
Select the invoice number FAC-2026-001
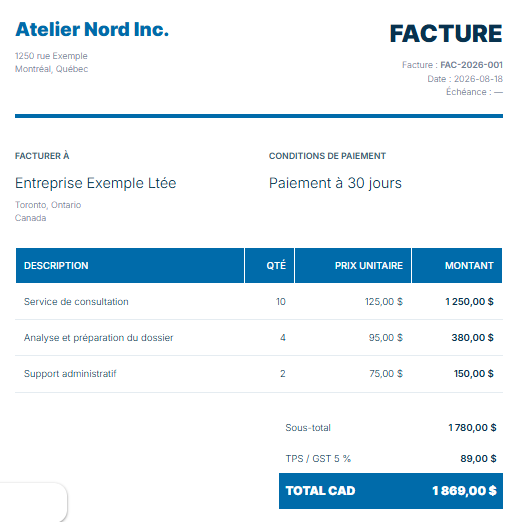pyautogui.click(x=471, y=65)
